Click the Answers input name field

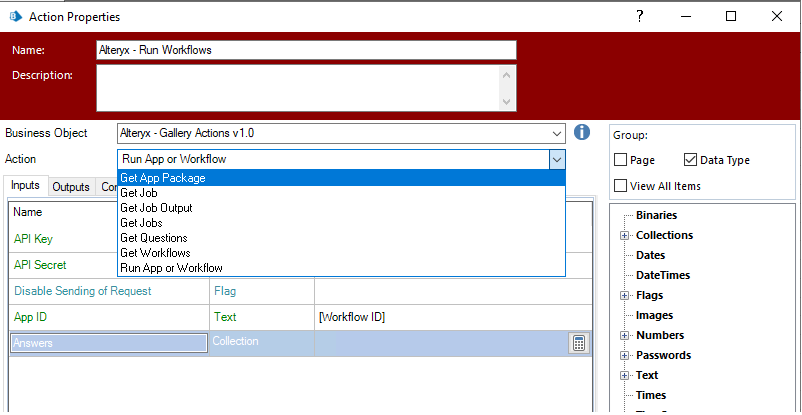[x=109, y=343]
